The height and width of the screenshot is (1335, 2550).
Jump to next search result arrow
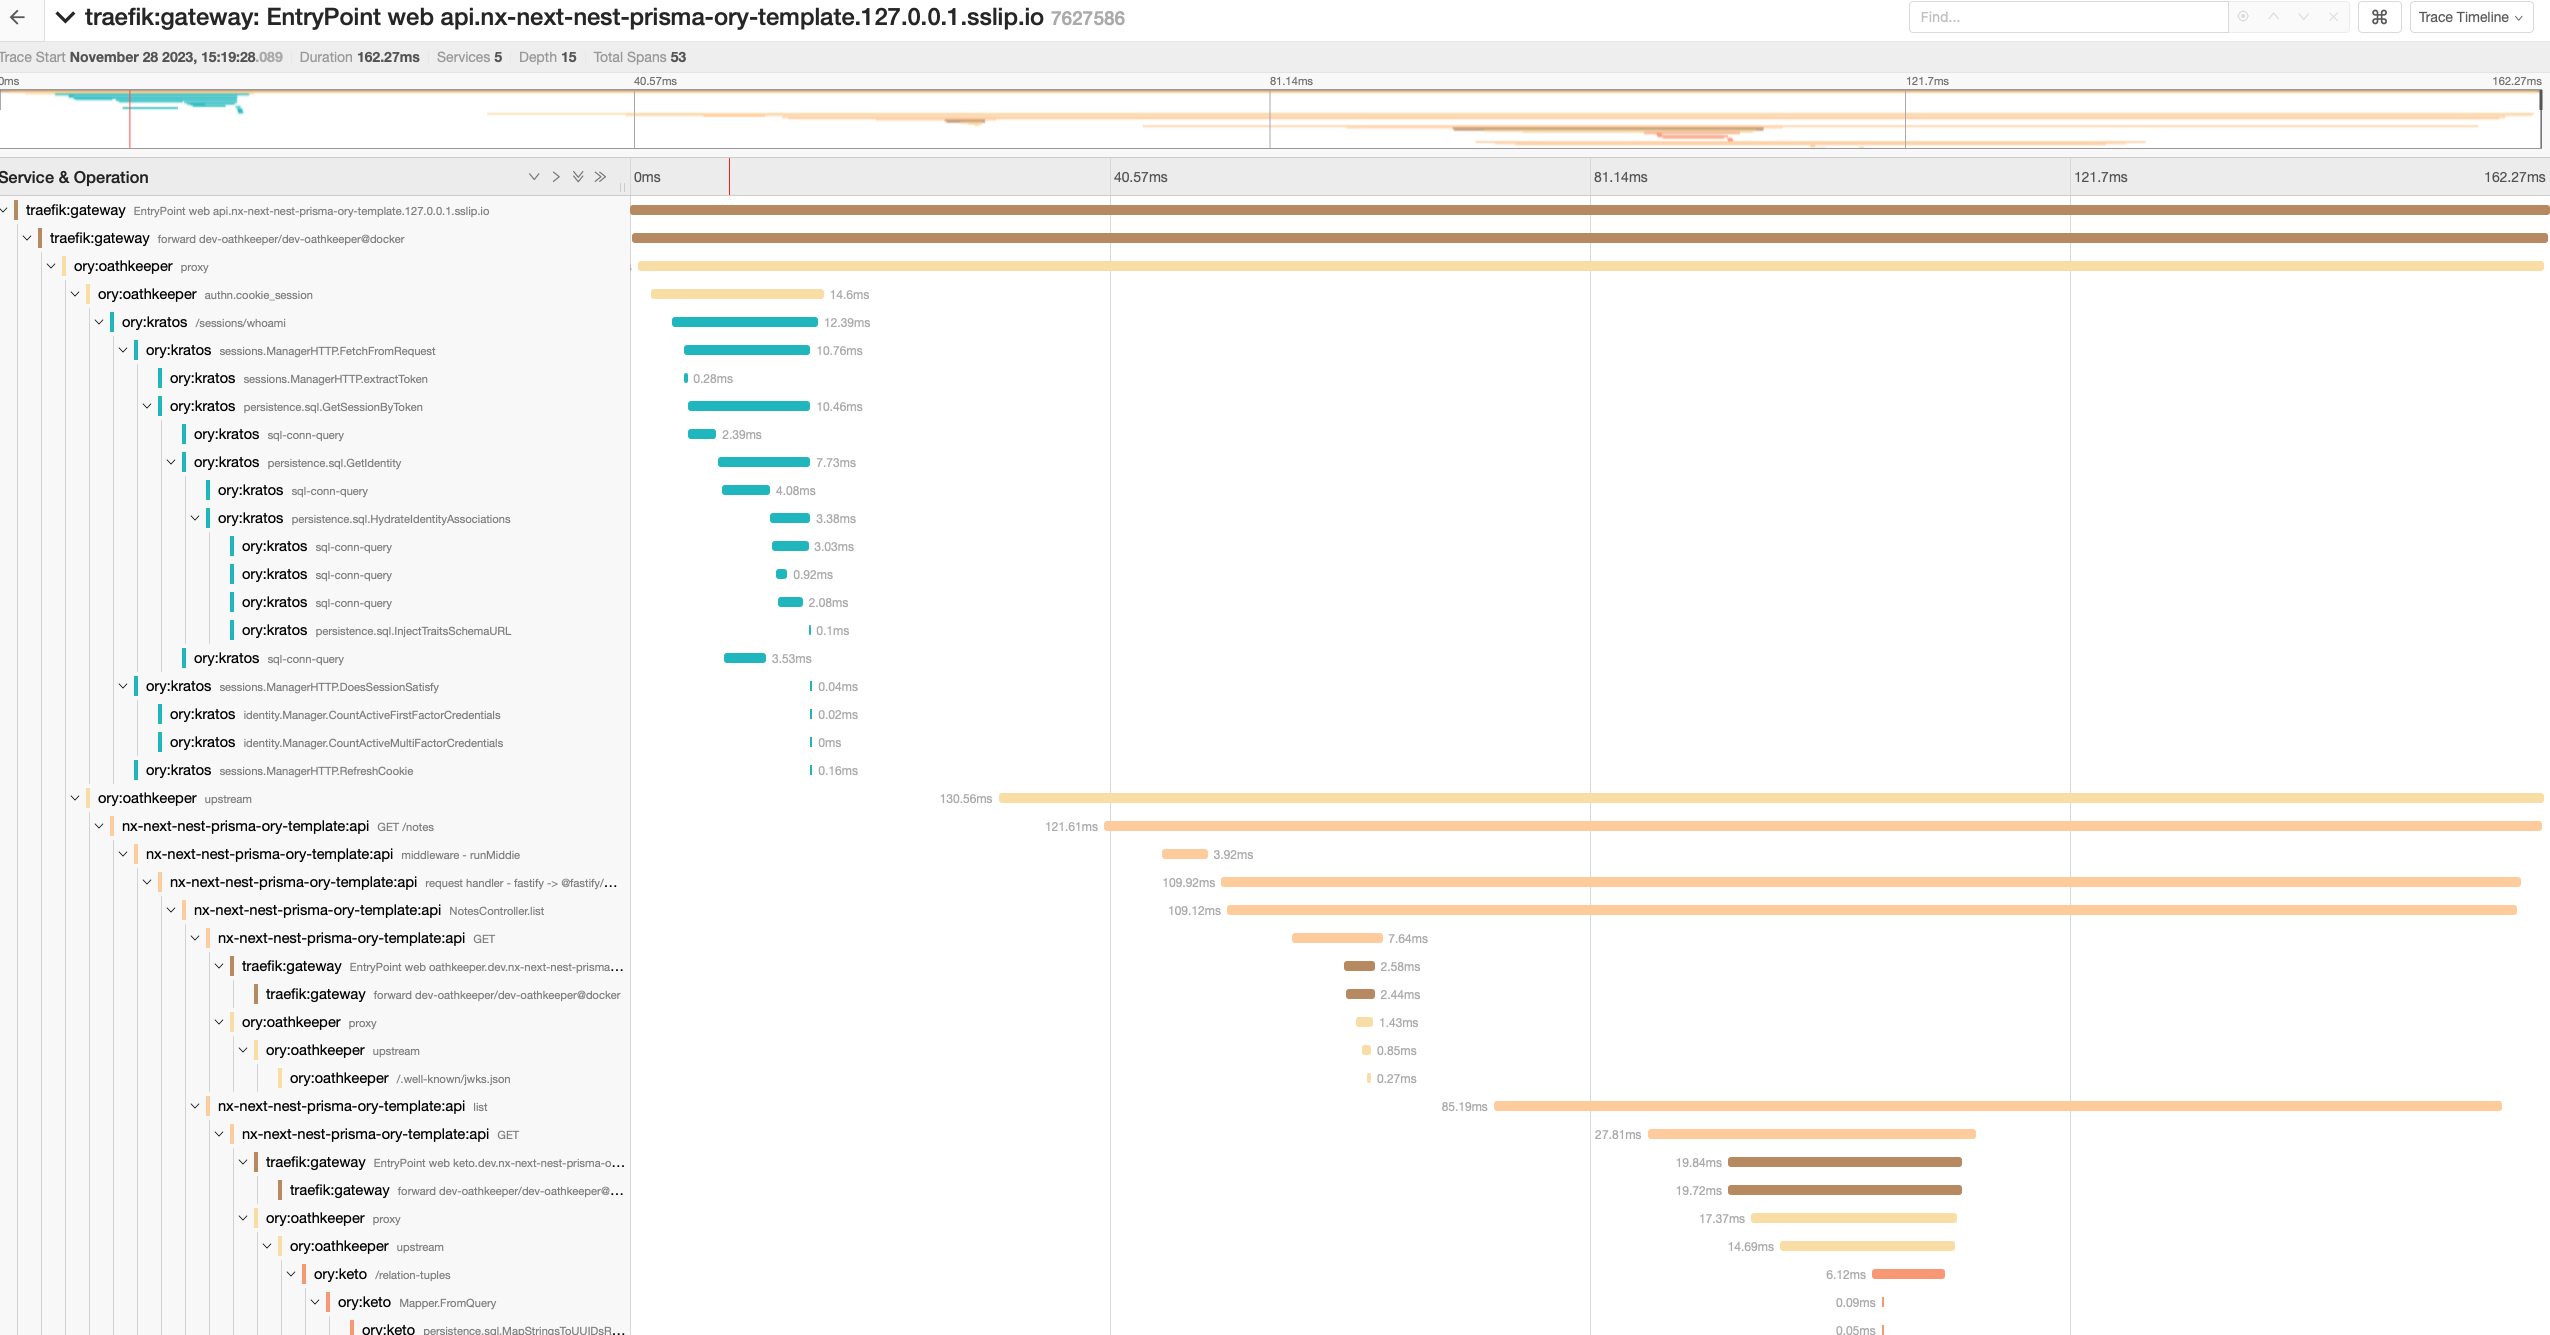coord(2303,17)
